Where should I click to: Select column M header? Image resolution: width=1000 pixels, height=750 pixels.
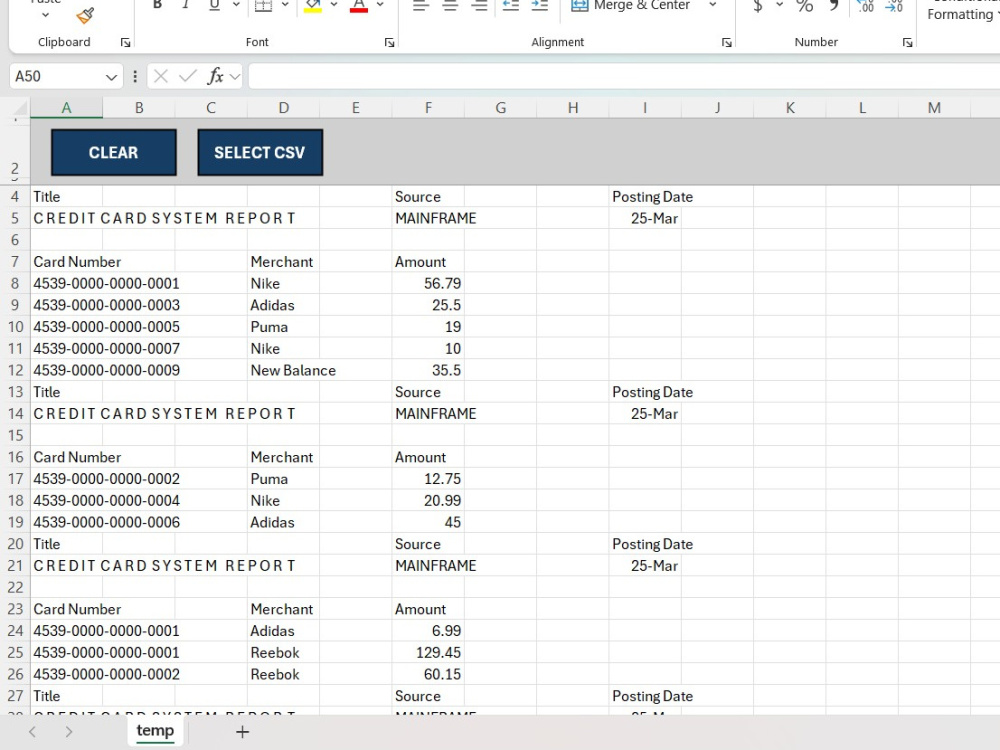click(934, 108)
